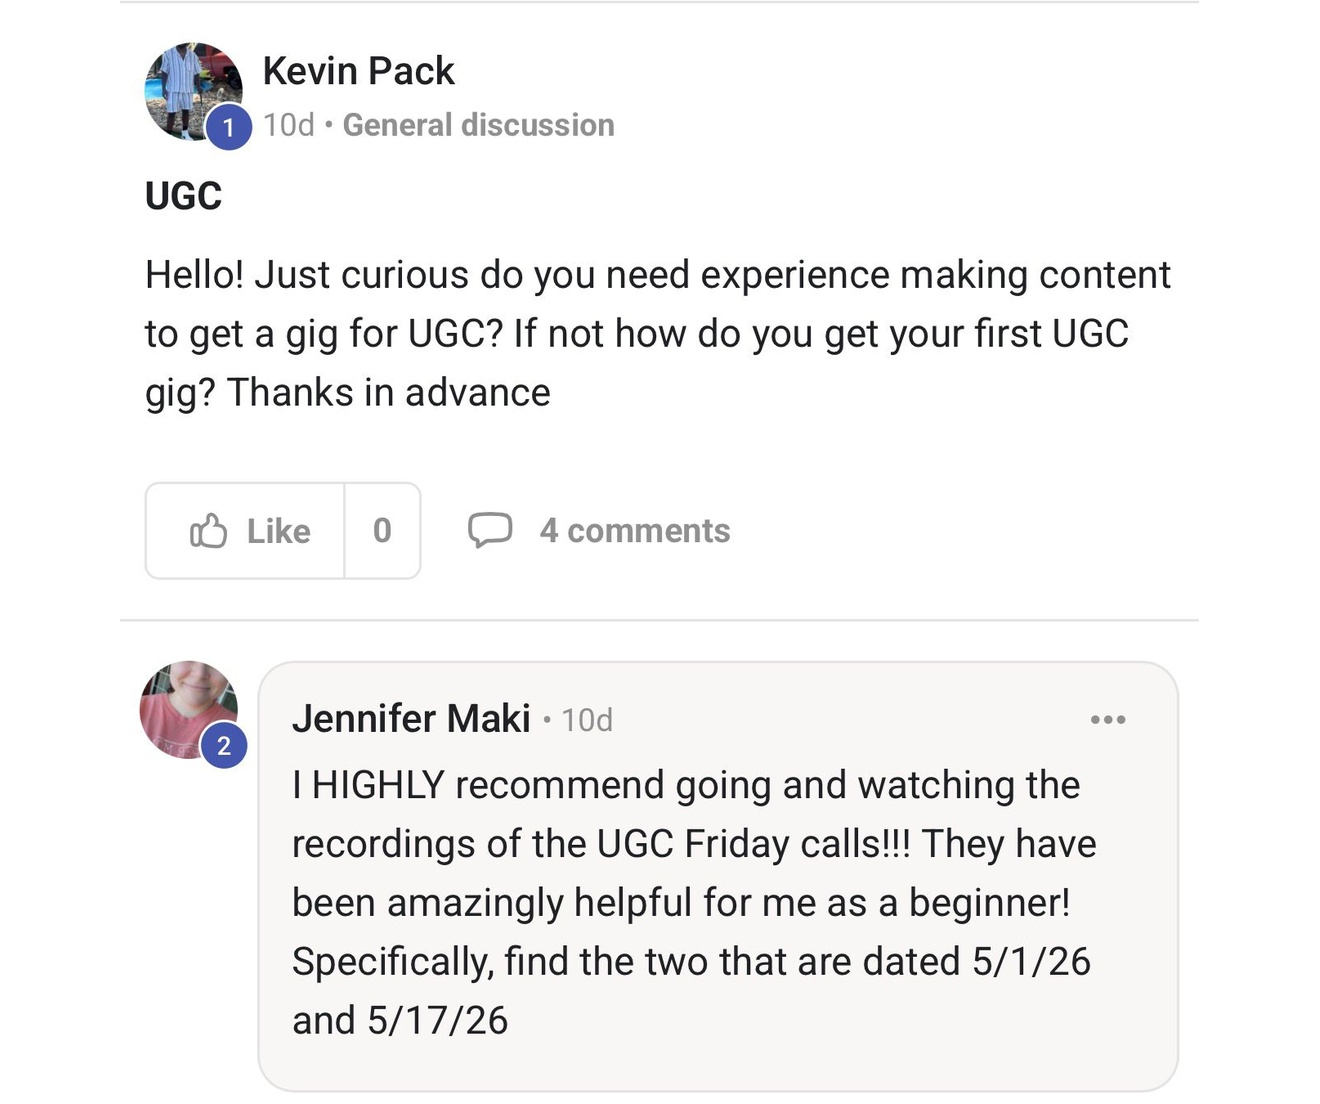Viewport: 1320px width, 1104px height.
Task: Click the 5/1/26 date in Jennifer's comment
Action: pos(1031,962)
